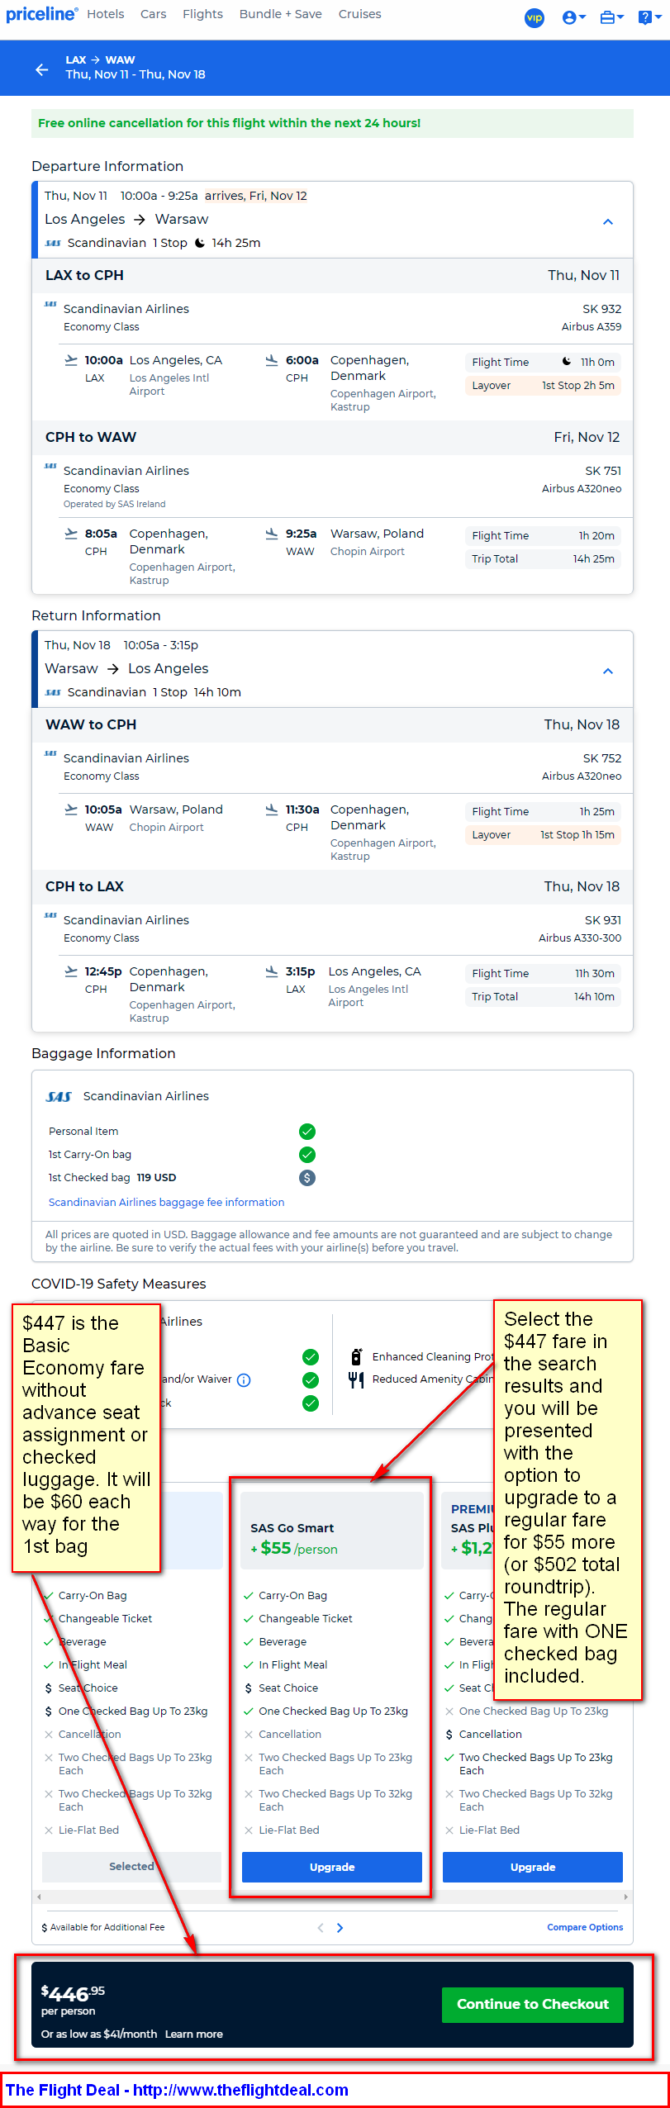Open the help question mark menu
This screenshot has width=670, height=2108.
[x=647, y=17]
